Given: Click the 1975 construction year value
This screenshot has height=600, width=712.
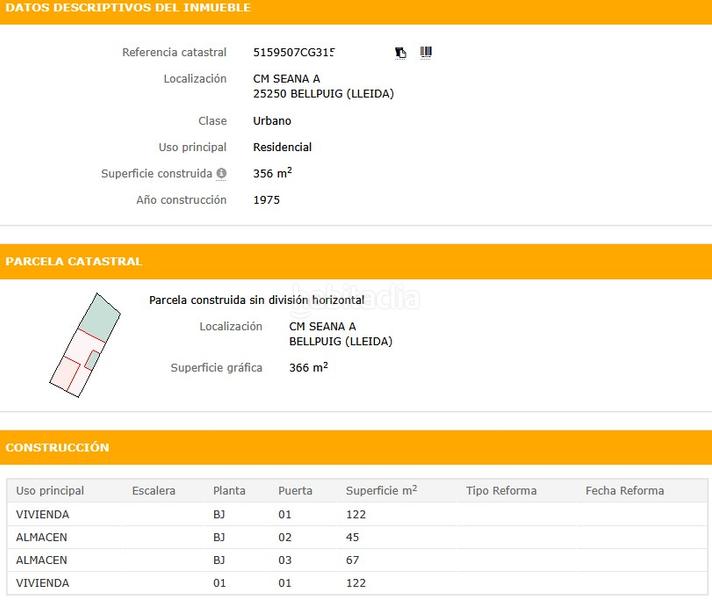Looking at the screenshot, I should tap(266, 200).
